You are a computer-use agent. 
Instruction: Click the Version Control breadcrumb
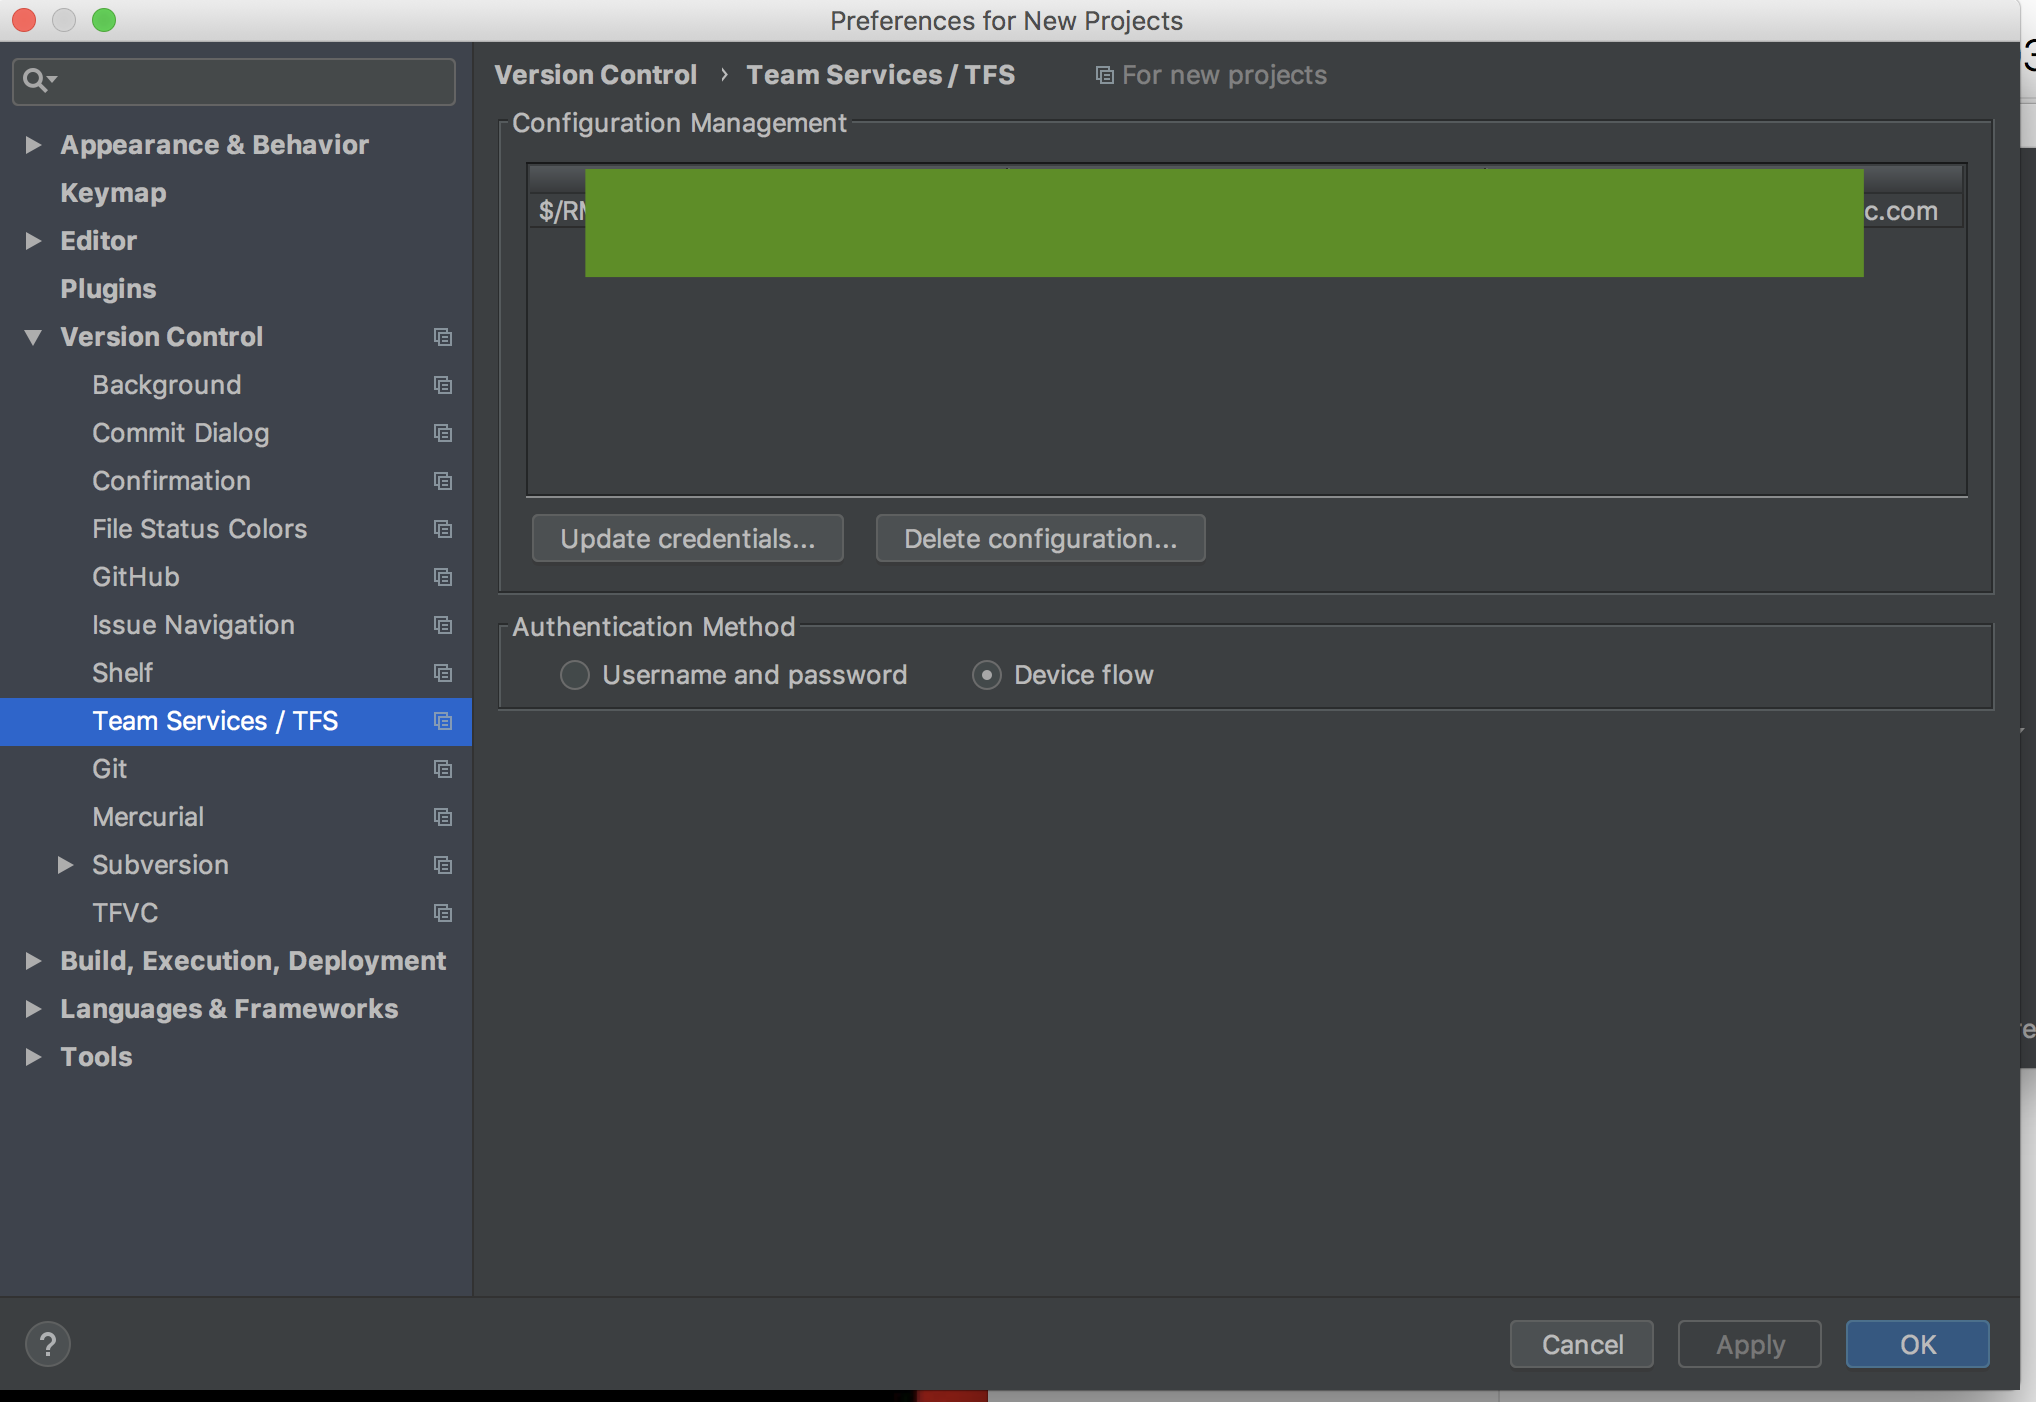595,74
